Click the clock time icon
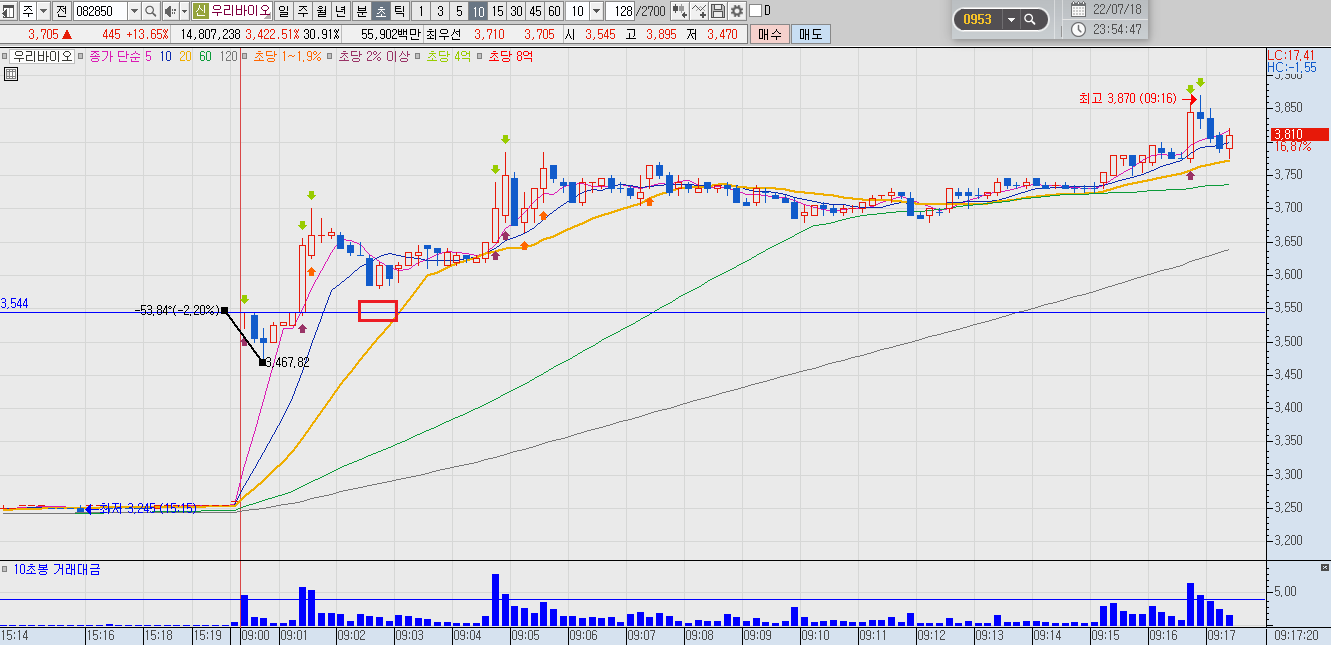The height and width of the screenshot is (645, 1331). pyautogui.click(x=1078, y=29)
